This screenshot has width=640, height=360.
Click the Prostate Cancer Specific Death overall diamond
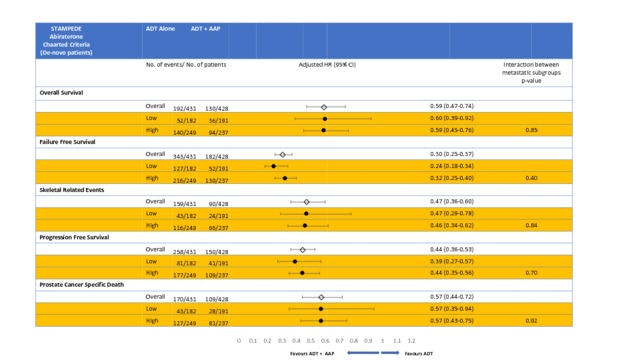[321, 298]
